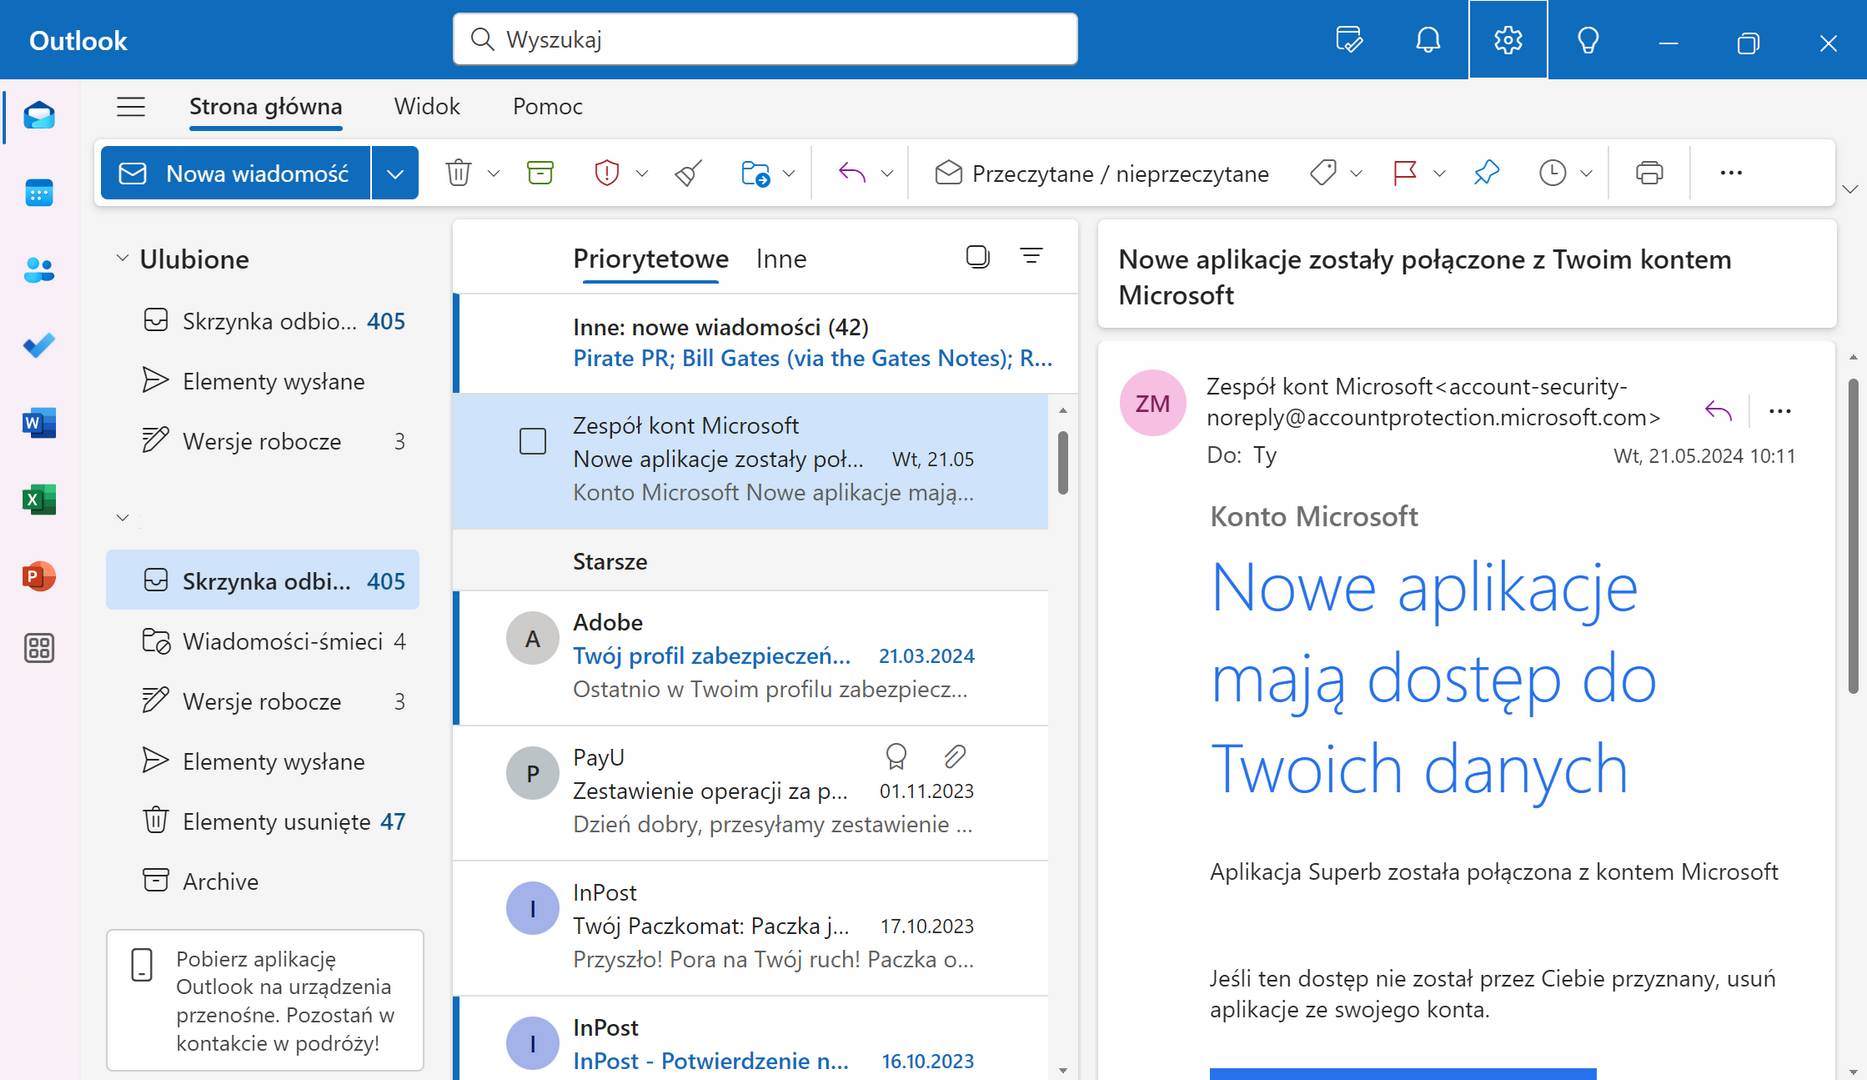
Task: Toggle the select-all messages icon
Action: pyautogui.click(x=978, y=257)
